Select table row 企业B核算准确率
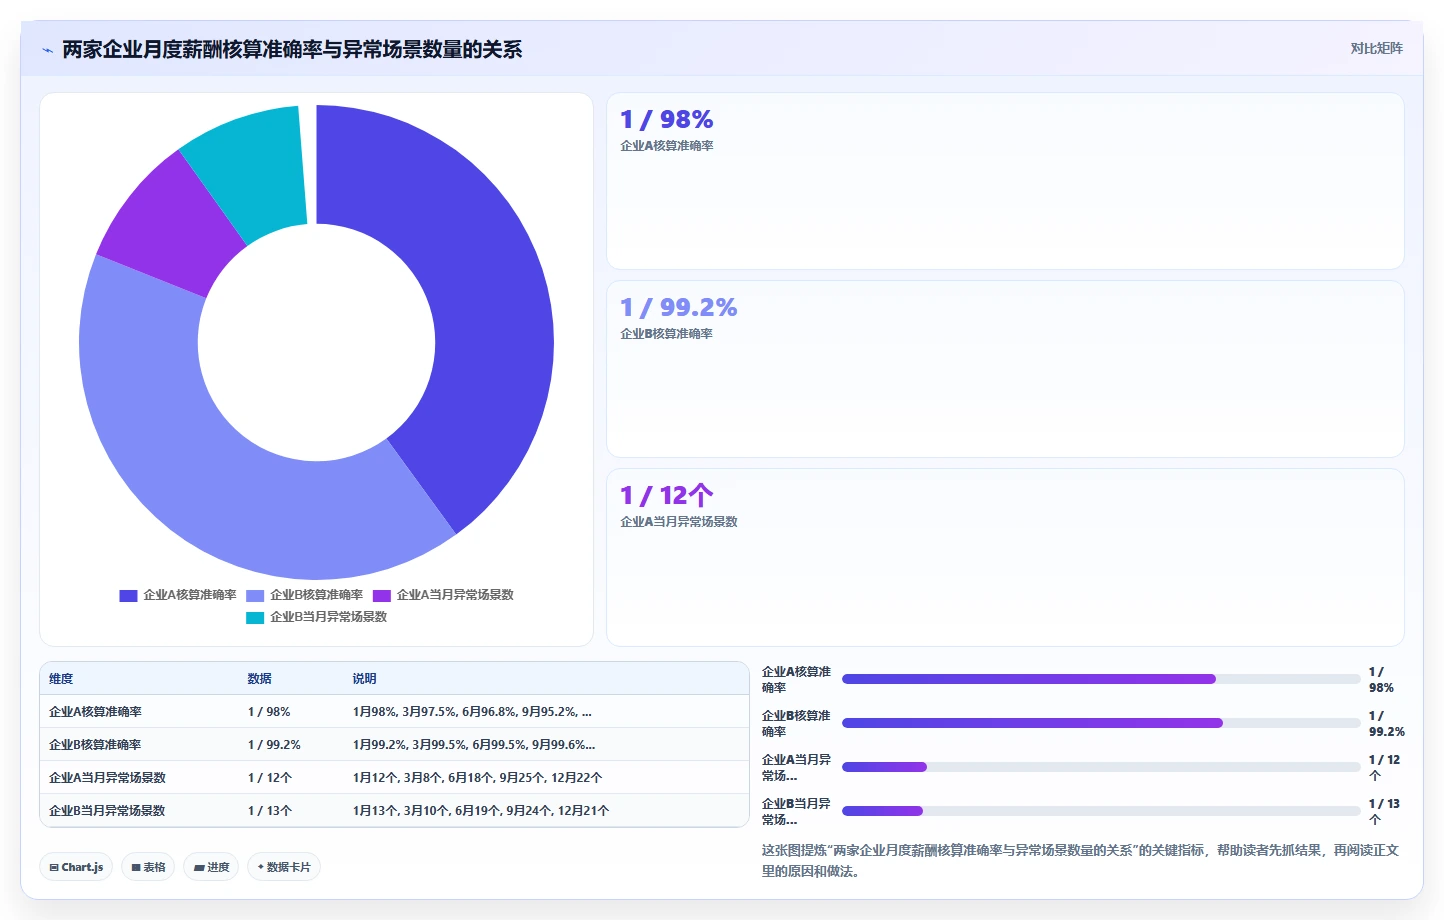The image size is (1444, 920). [394, 745]
